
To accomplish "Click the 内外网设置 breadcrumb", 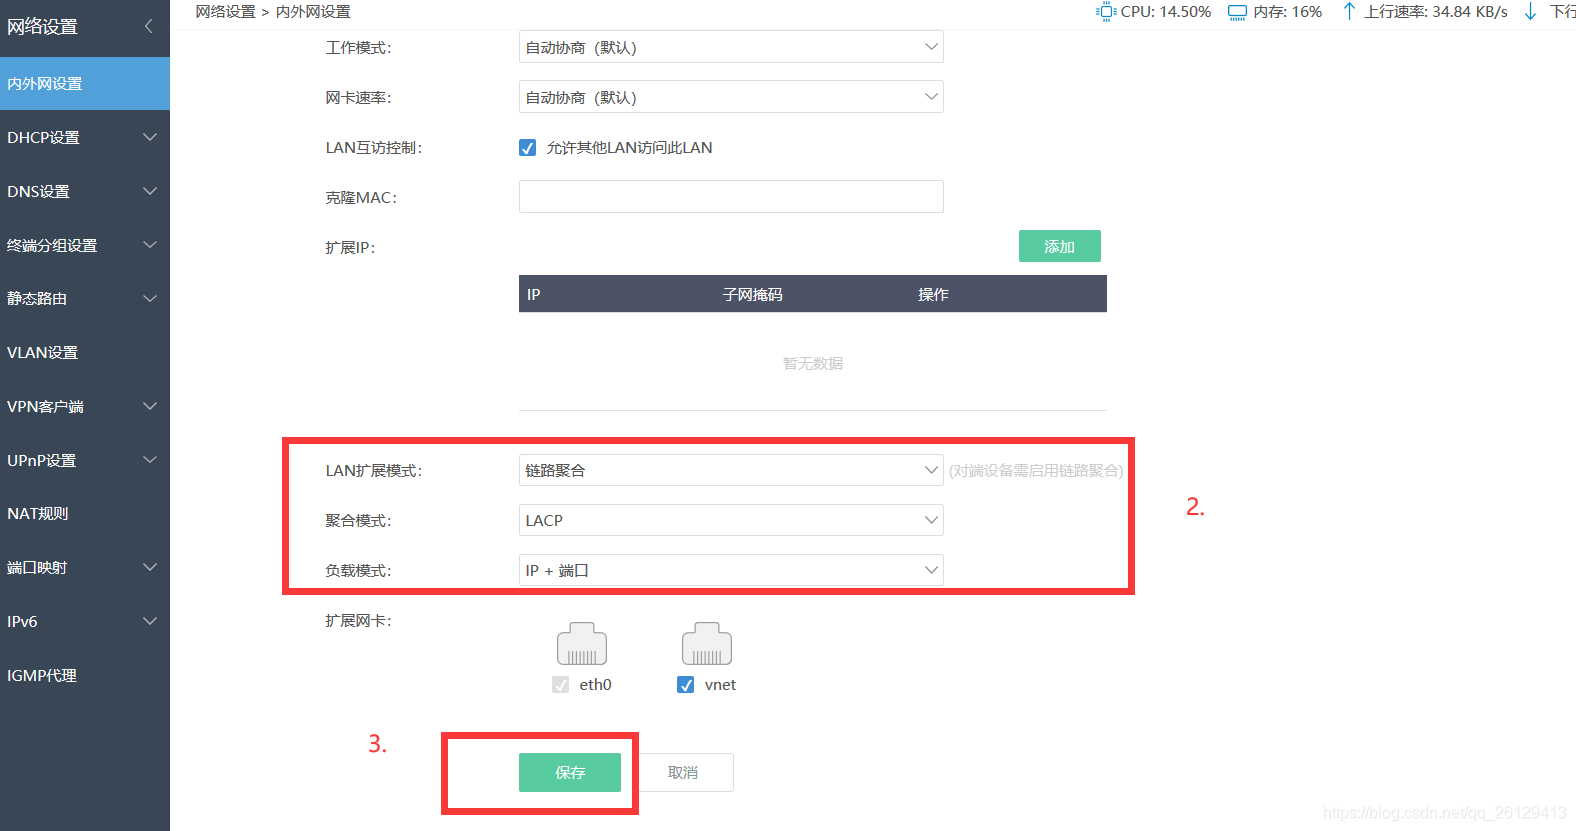I will (x=313, y=12).
